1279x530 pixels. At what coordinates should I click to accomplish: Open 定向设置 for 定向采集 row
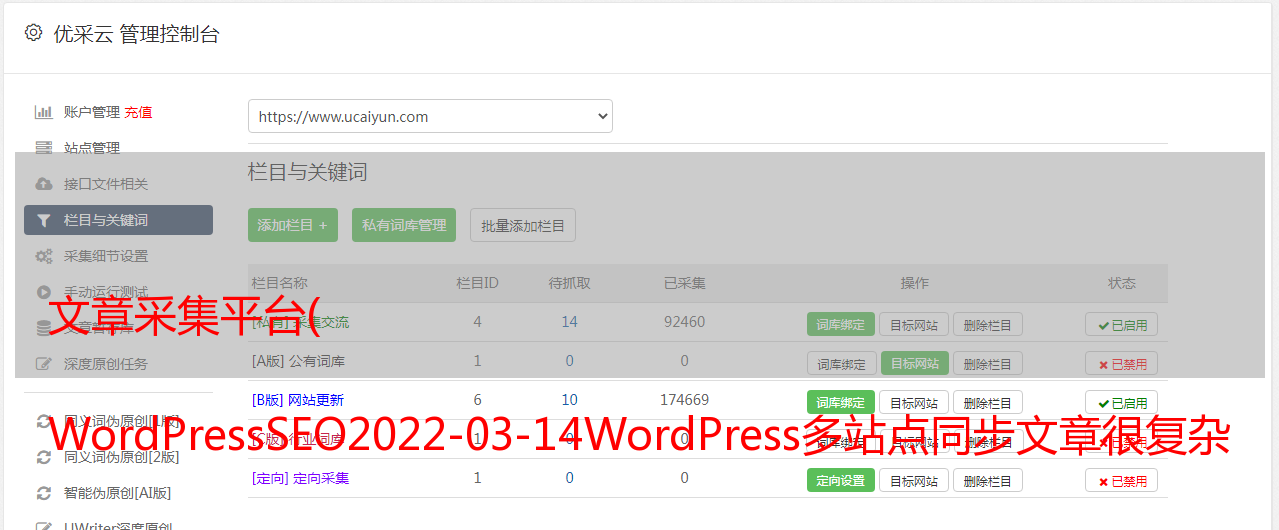[841, 480]
